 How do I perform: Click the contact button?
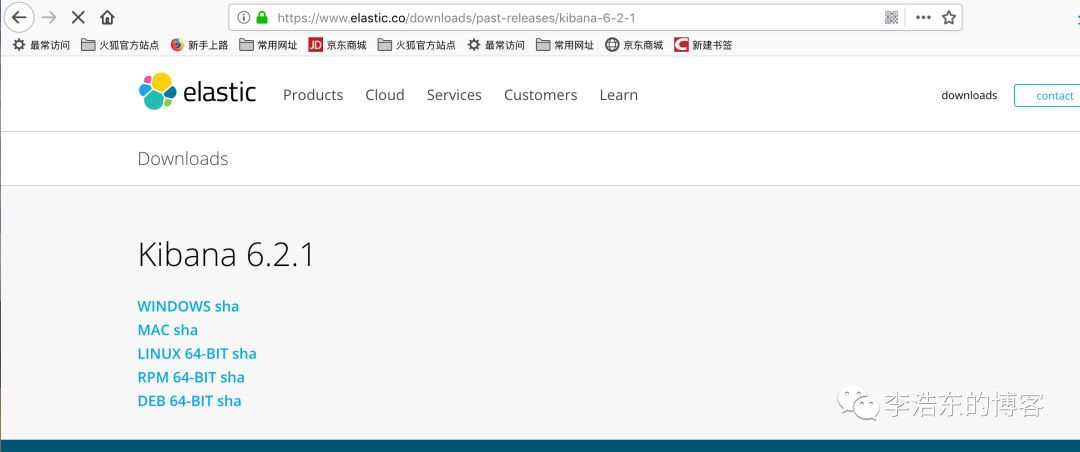tap(1047, 96)
